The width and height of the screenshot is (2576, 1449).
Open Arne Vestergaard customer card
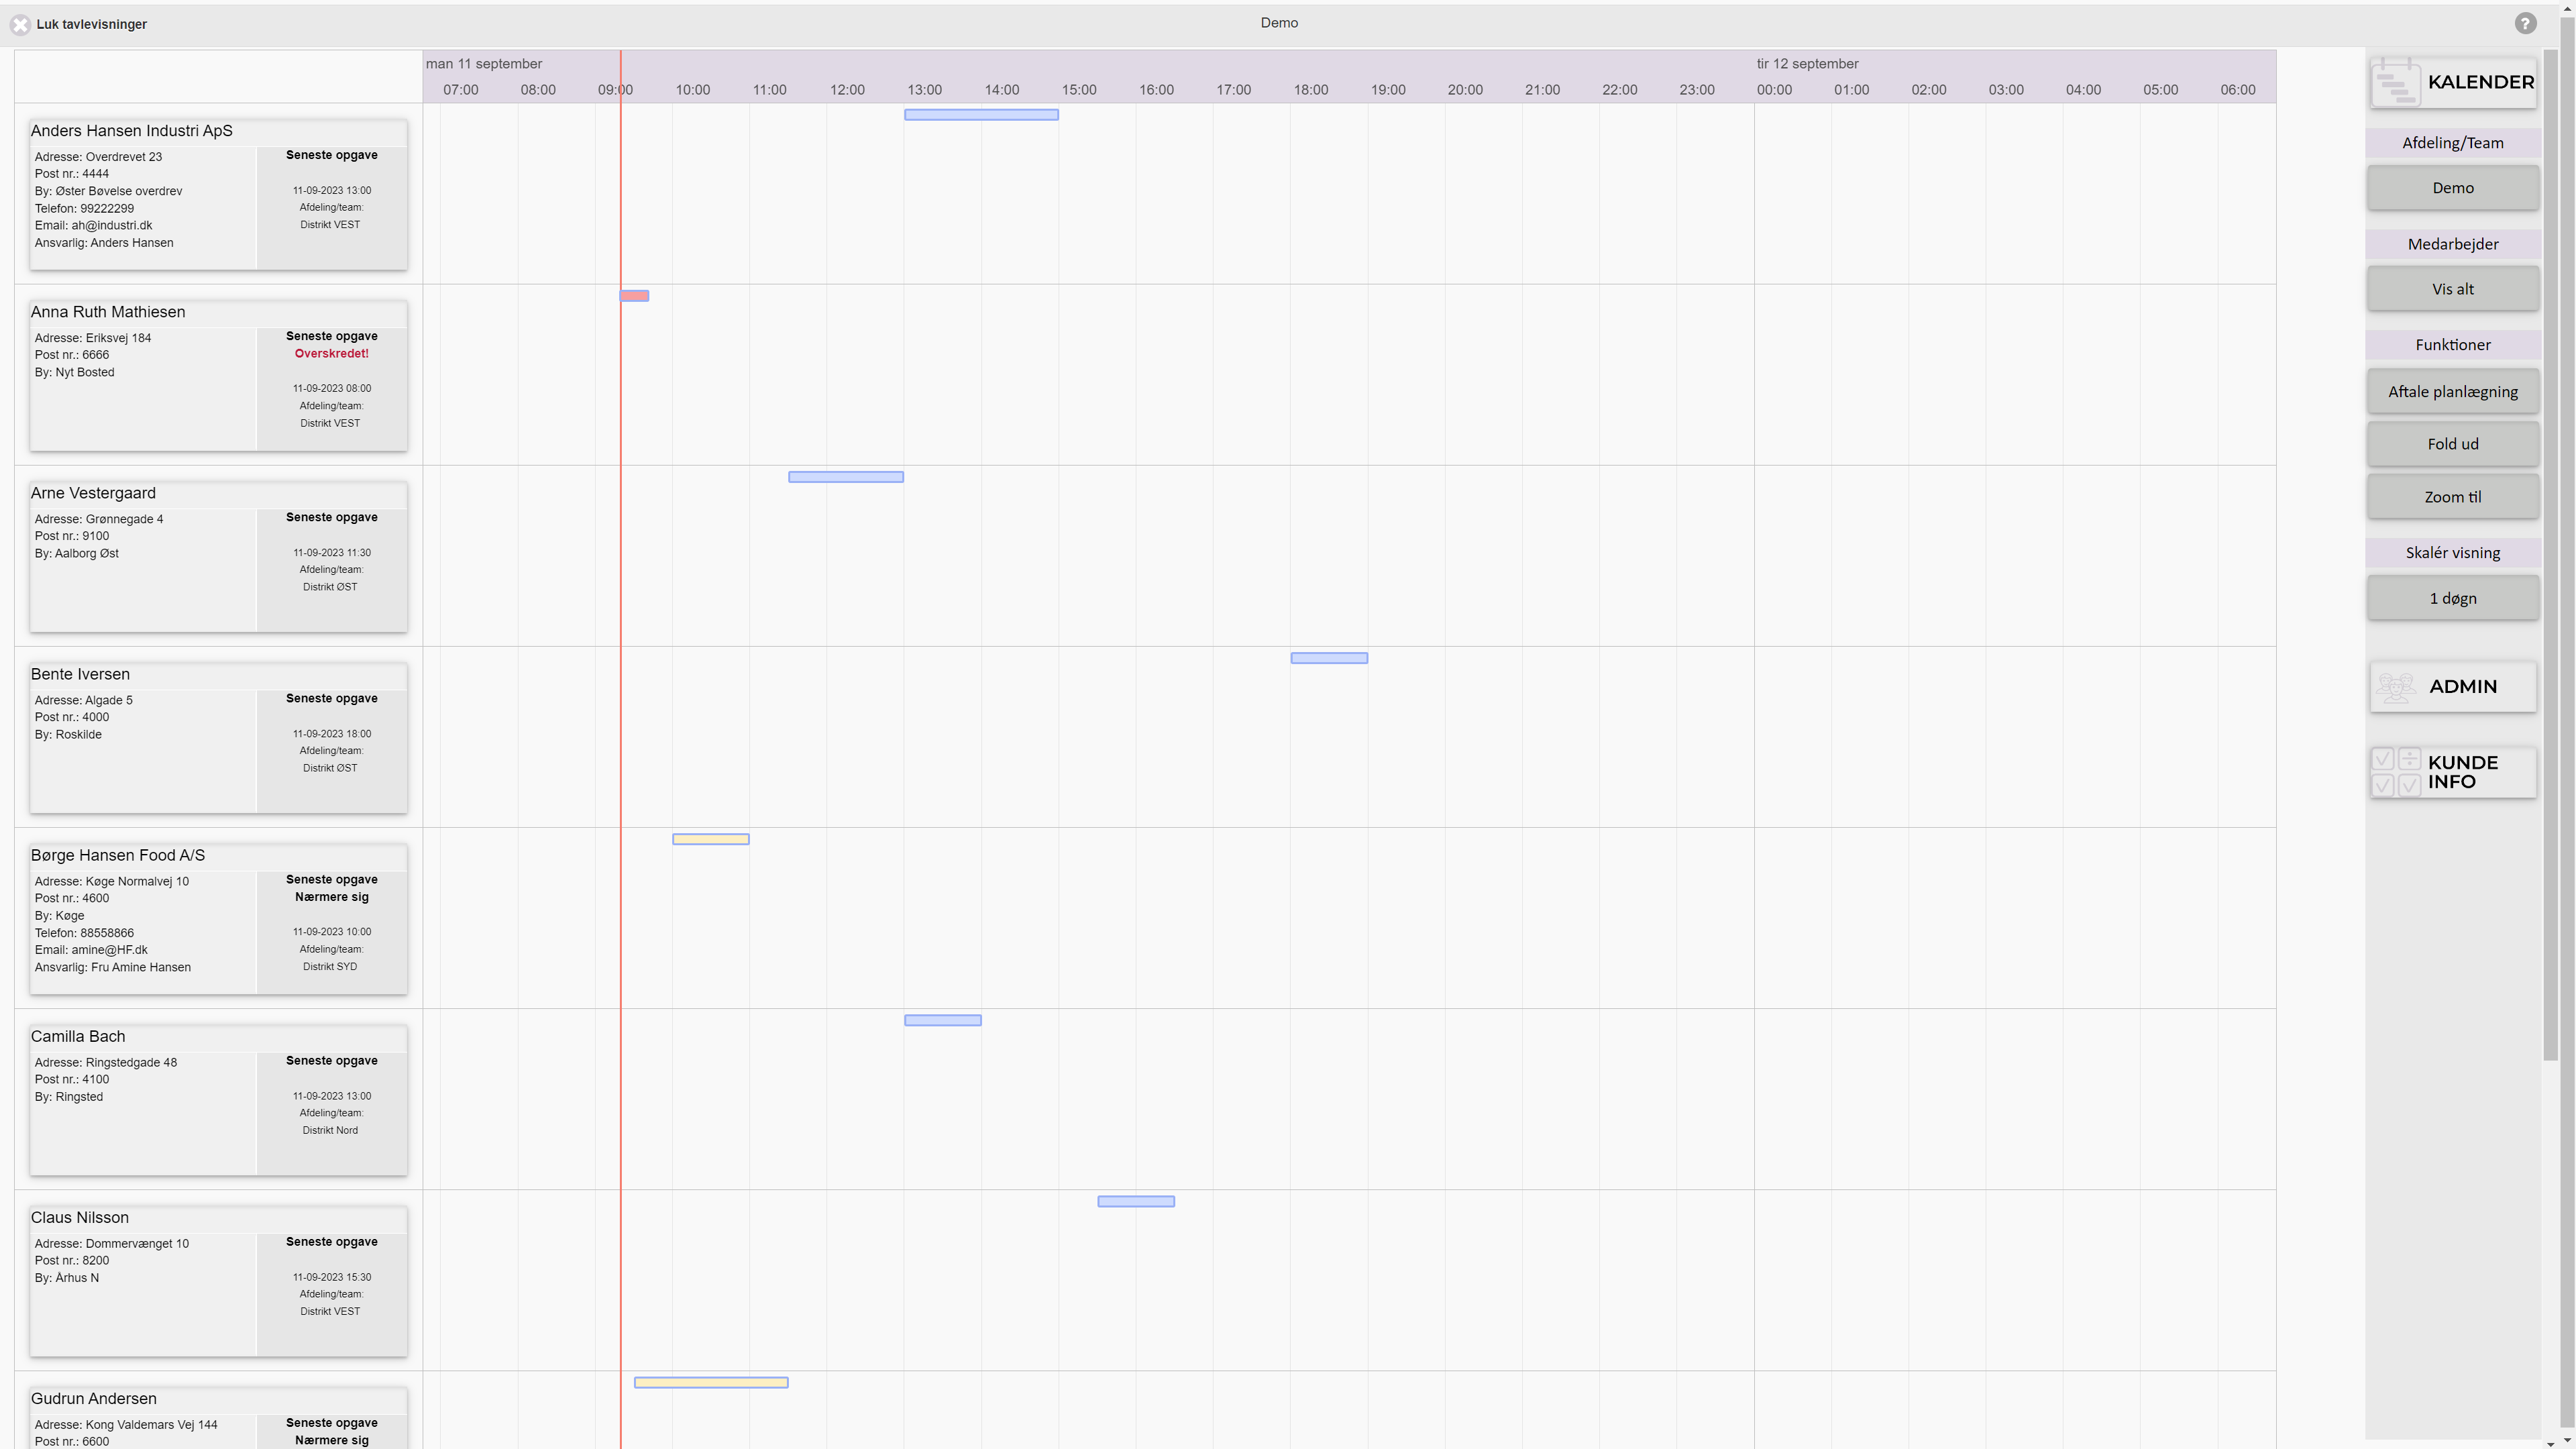click(x=218, y=556)
